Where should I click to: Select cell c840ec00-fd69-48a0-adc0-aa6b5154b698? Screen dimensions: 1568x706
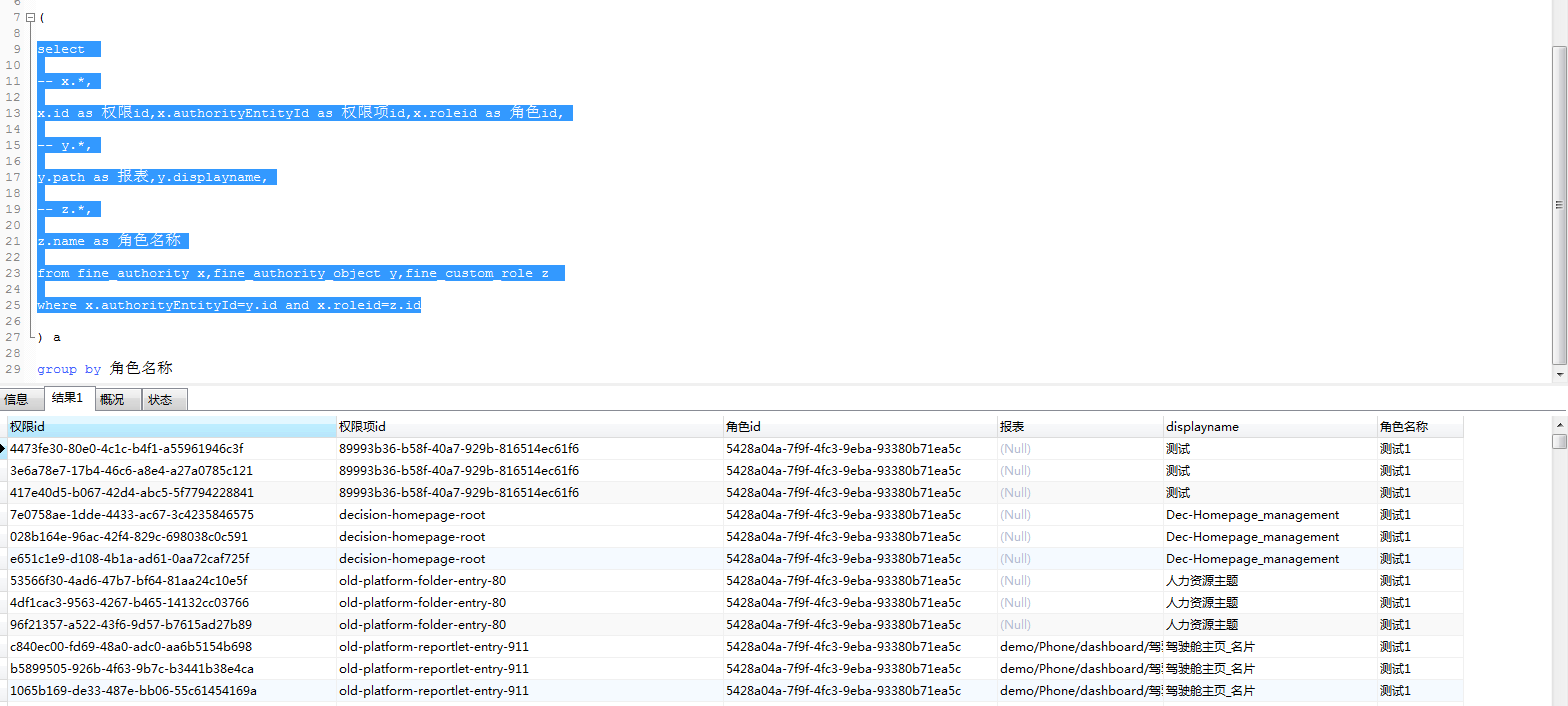click(x=172, y=647)
